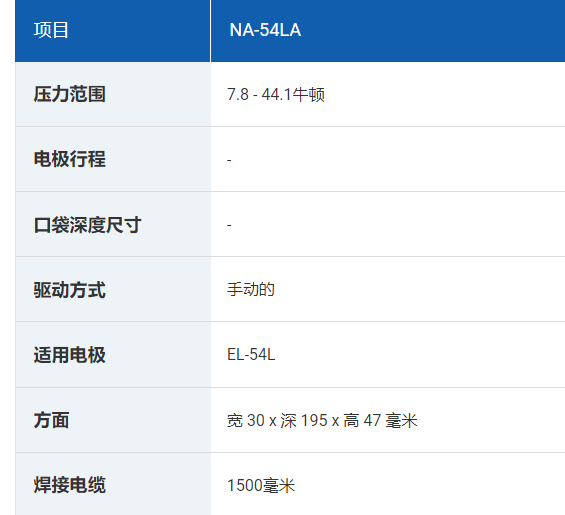Select the 适用电极 row label

coord(70,355)
